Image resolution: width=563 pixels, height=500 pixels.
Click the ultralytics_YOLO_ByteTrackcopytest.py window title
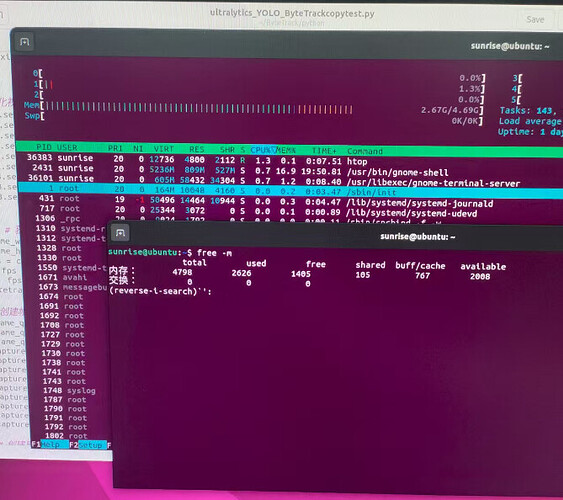point(292,13)
